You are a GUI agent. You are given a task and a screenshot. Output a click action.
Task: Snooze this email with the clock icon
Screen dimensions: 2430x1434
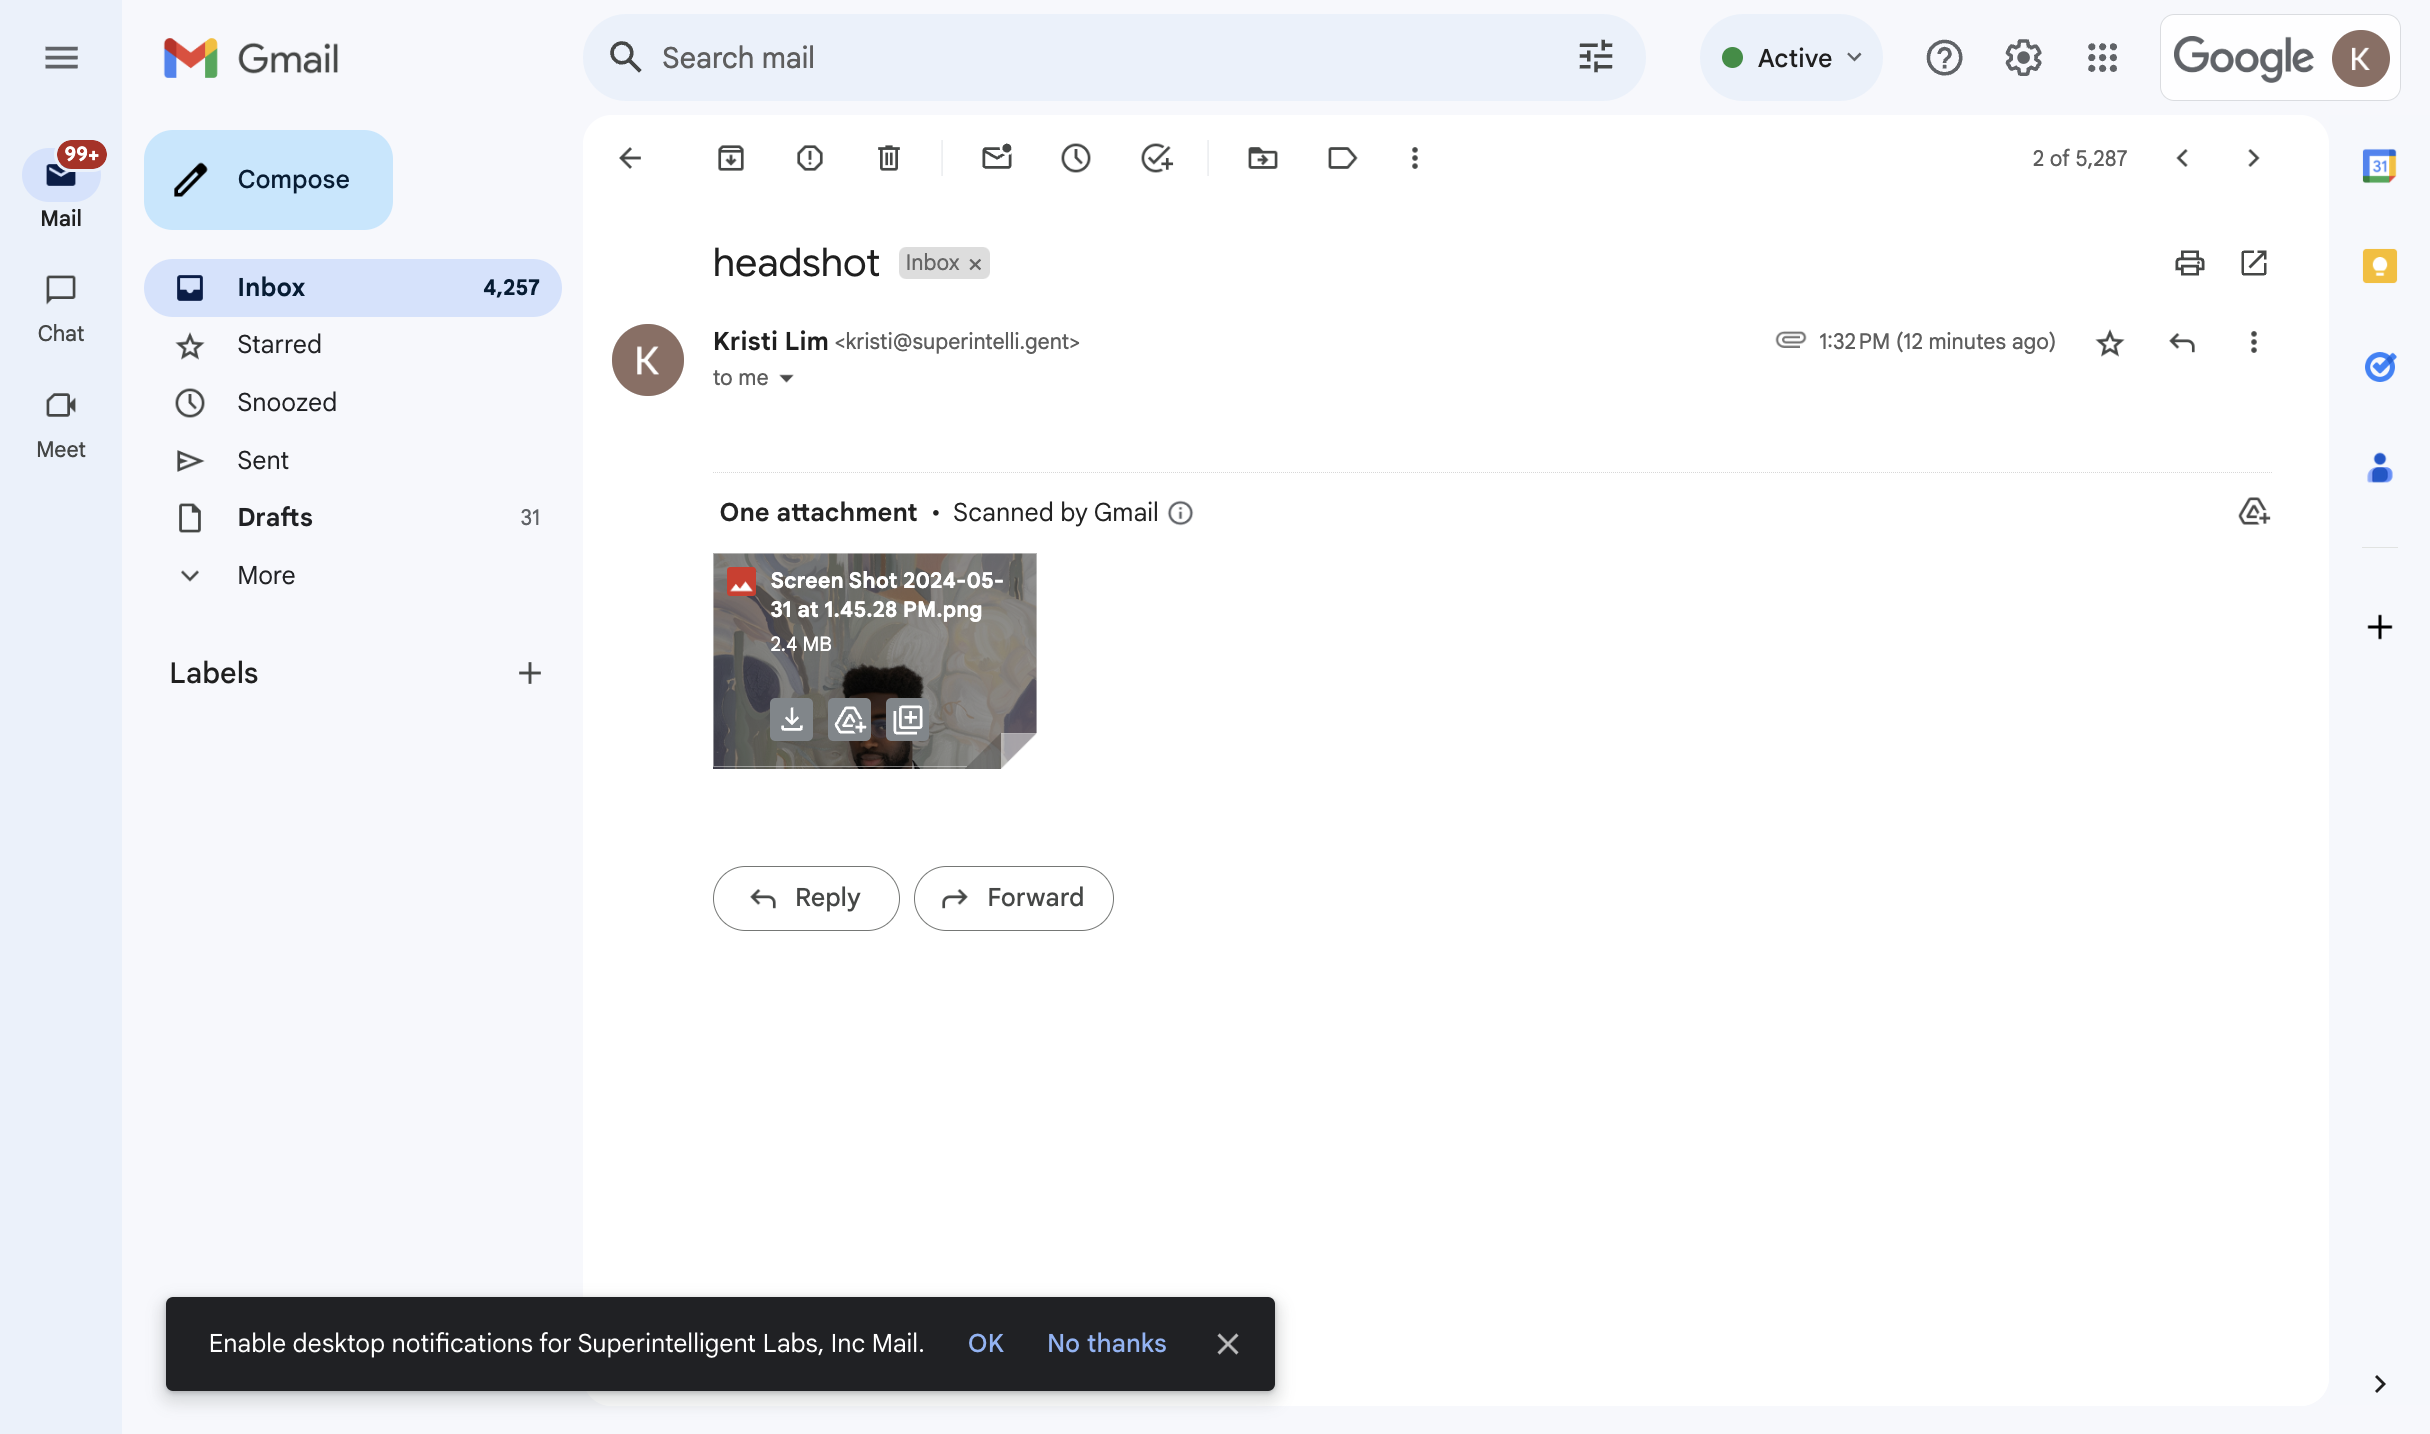pos(1075,158)
